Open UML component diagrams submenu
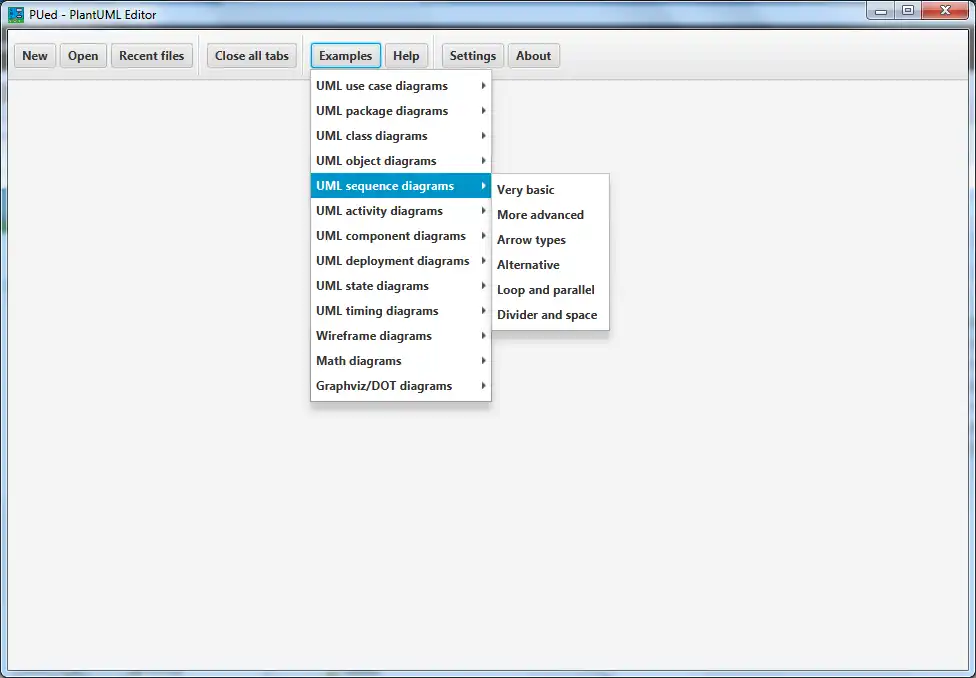 [401, 236]
